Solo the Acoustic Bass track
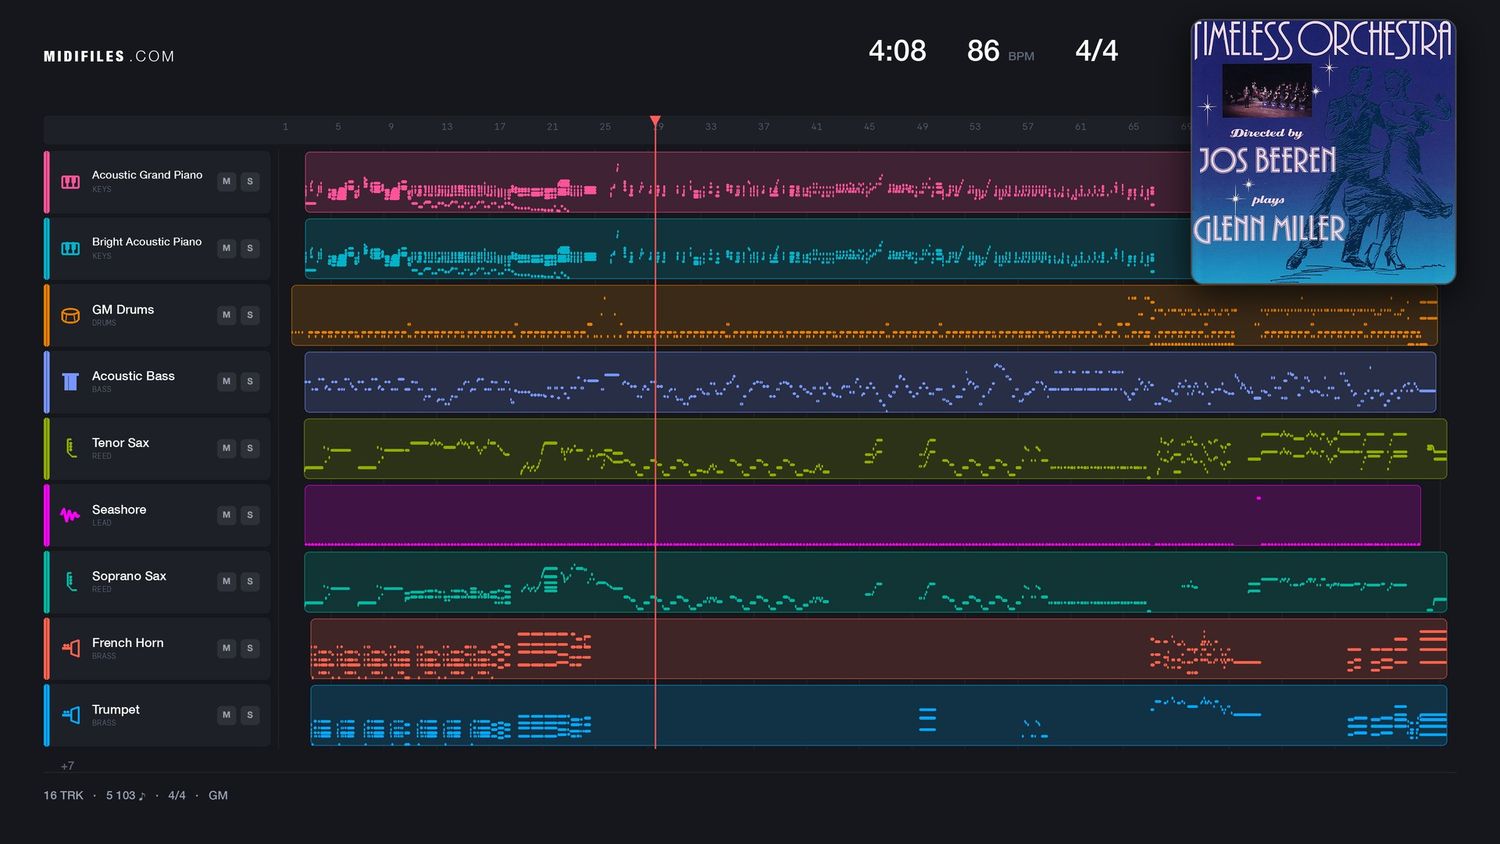Viewport: 1500px width, 844px height. pos(250,381)
